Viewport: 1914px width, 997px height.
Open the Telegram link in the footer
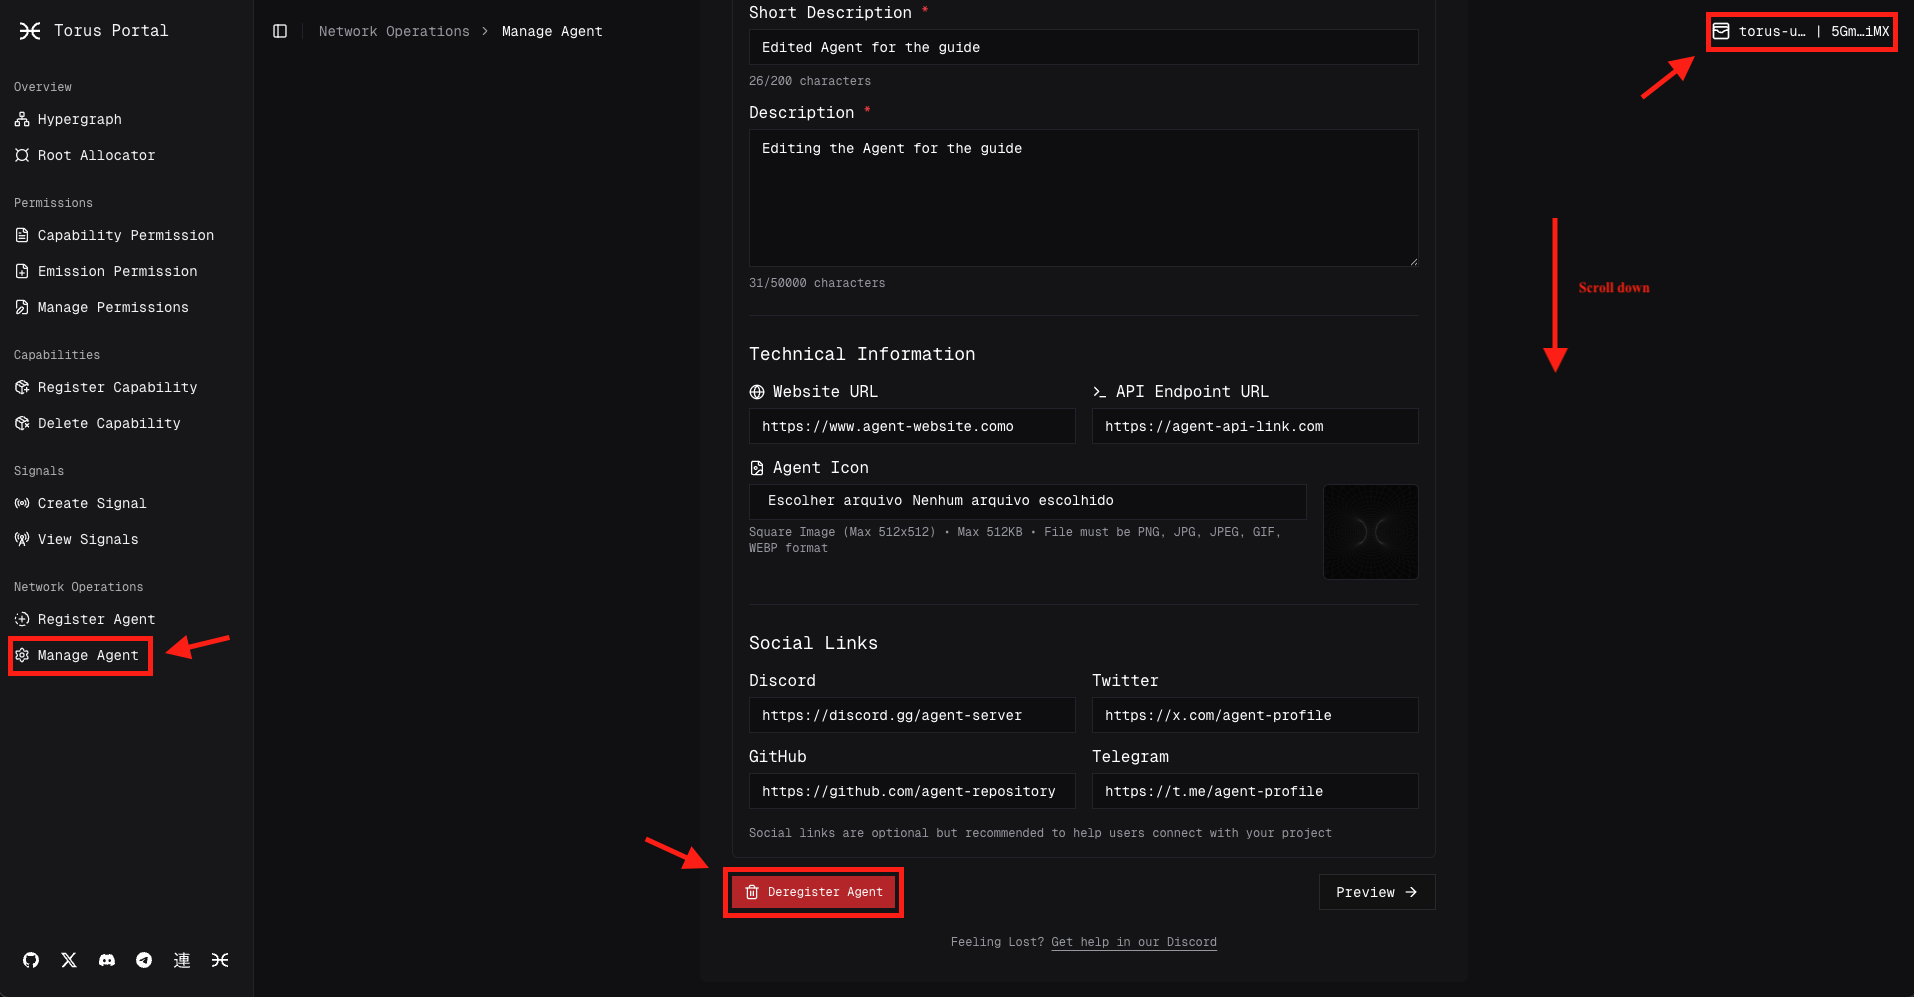pos(143,960)
